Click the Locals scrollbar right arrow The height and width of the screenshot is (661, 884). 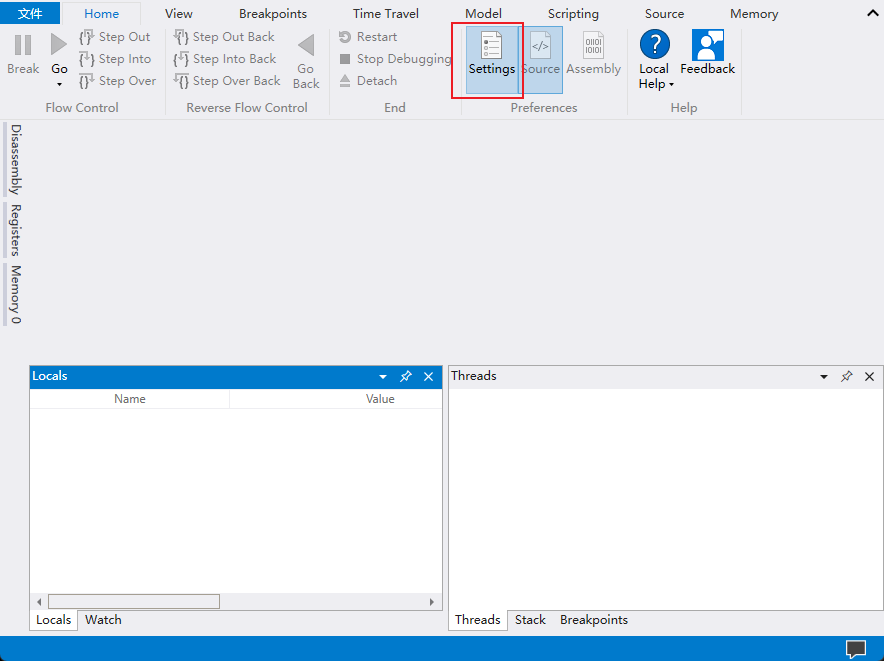coord(432,602)
